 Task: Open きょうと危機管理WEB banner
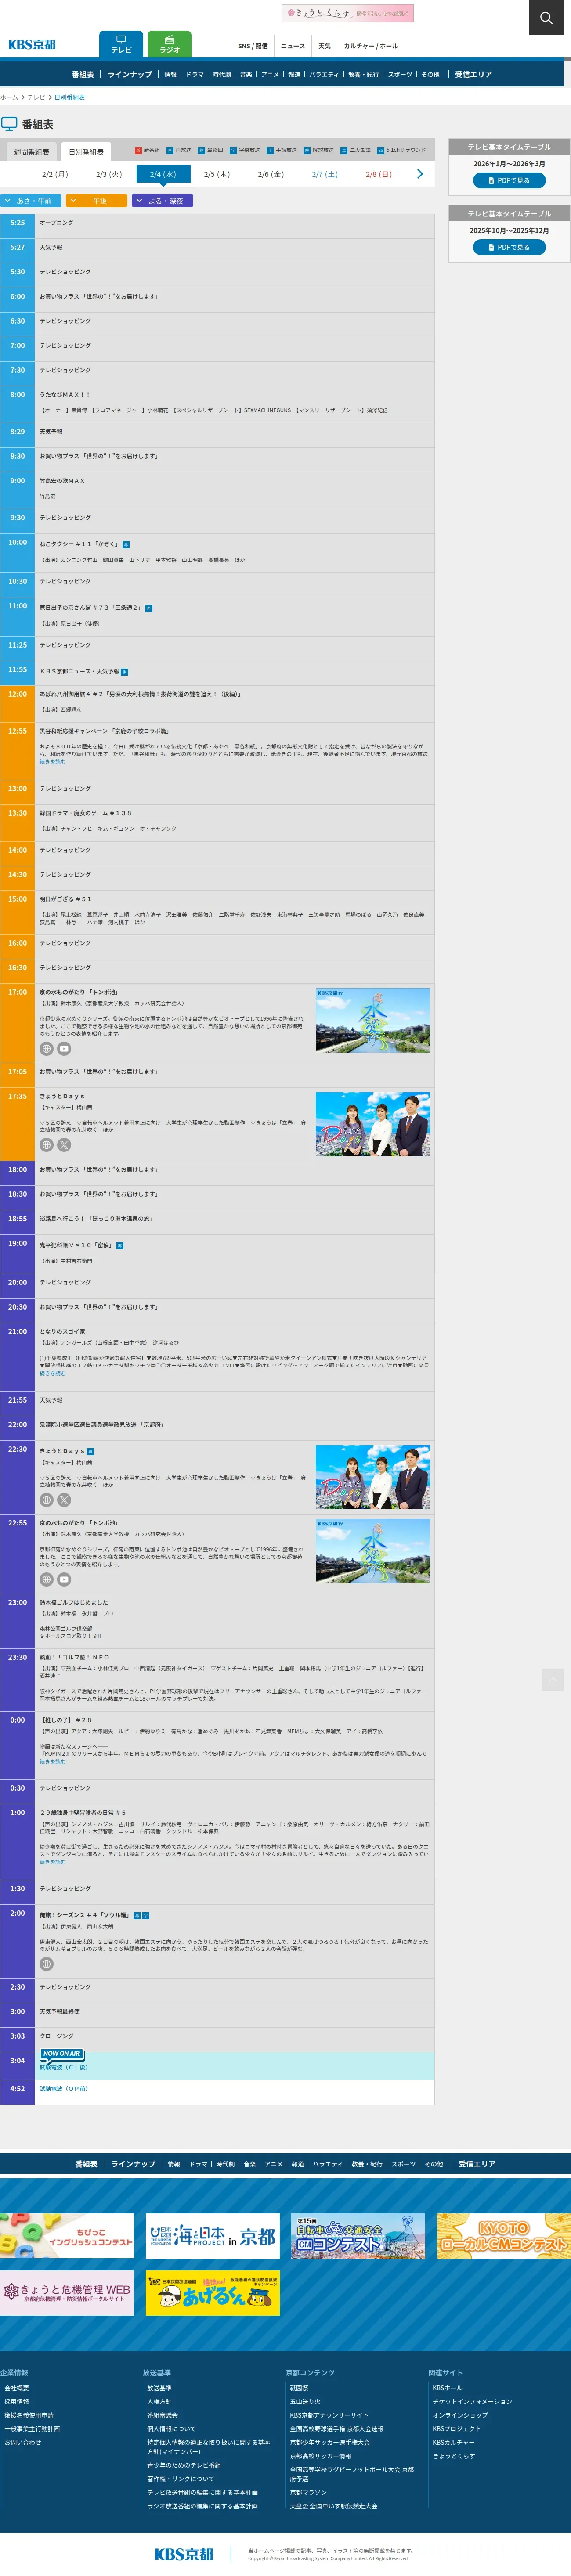pyautogui.click(x=67, y=2292)
